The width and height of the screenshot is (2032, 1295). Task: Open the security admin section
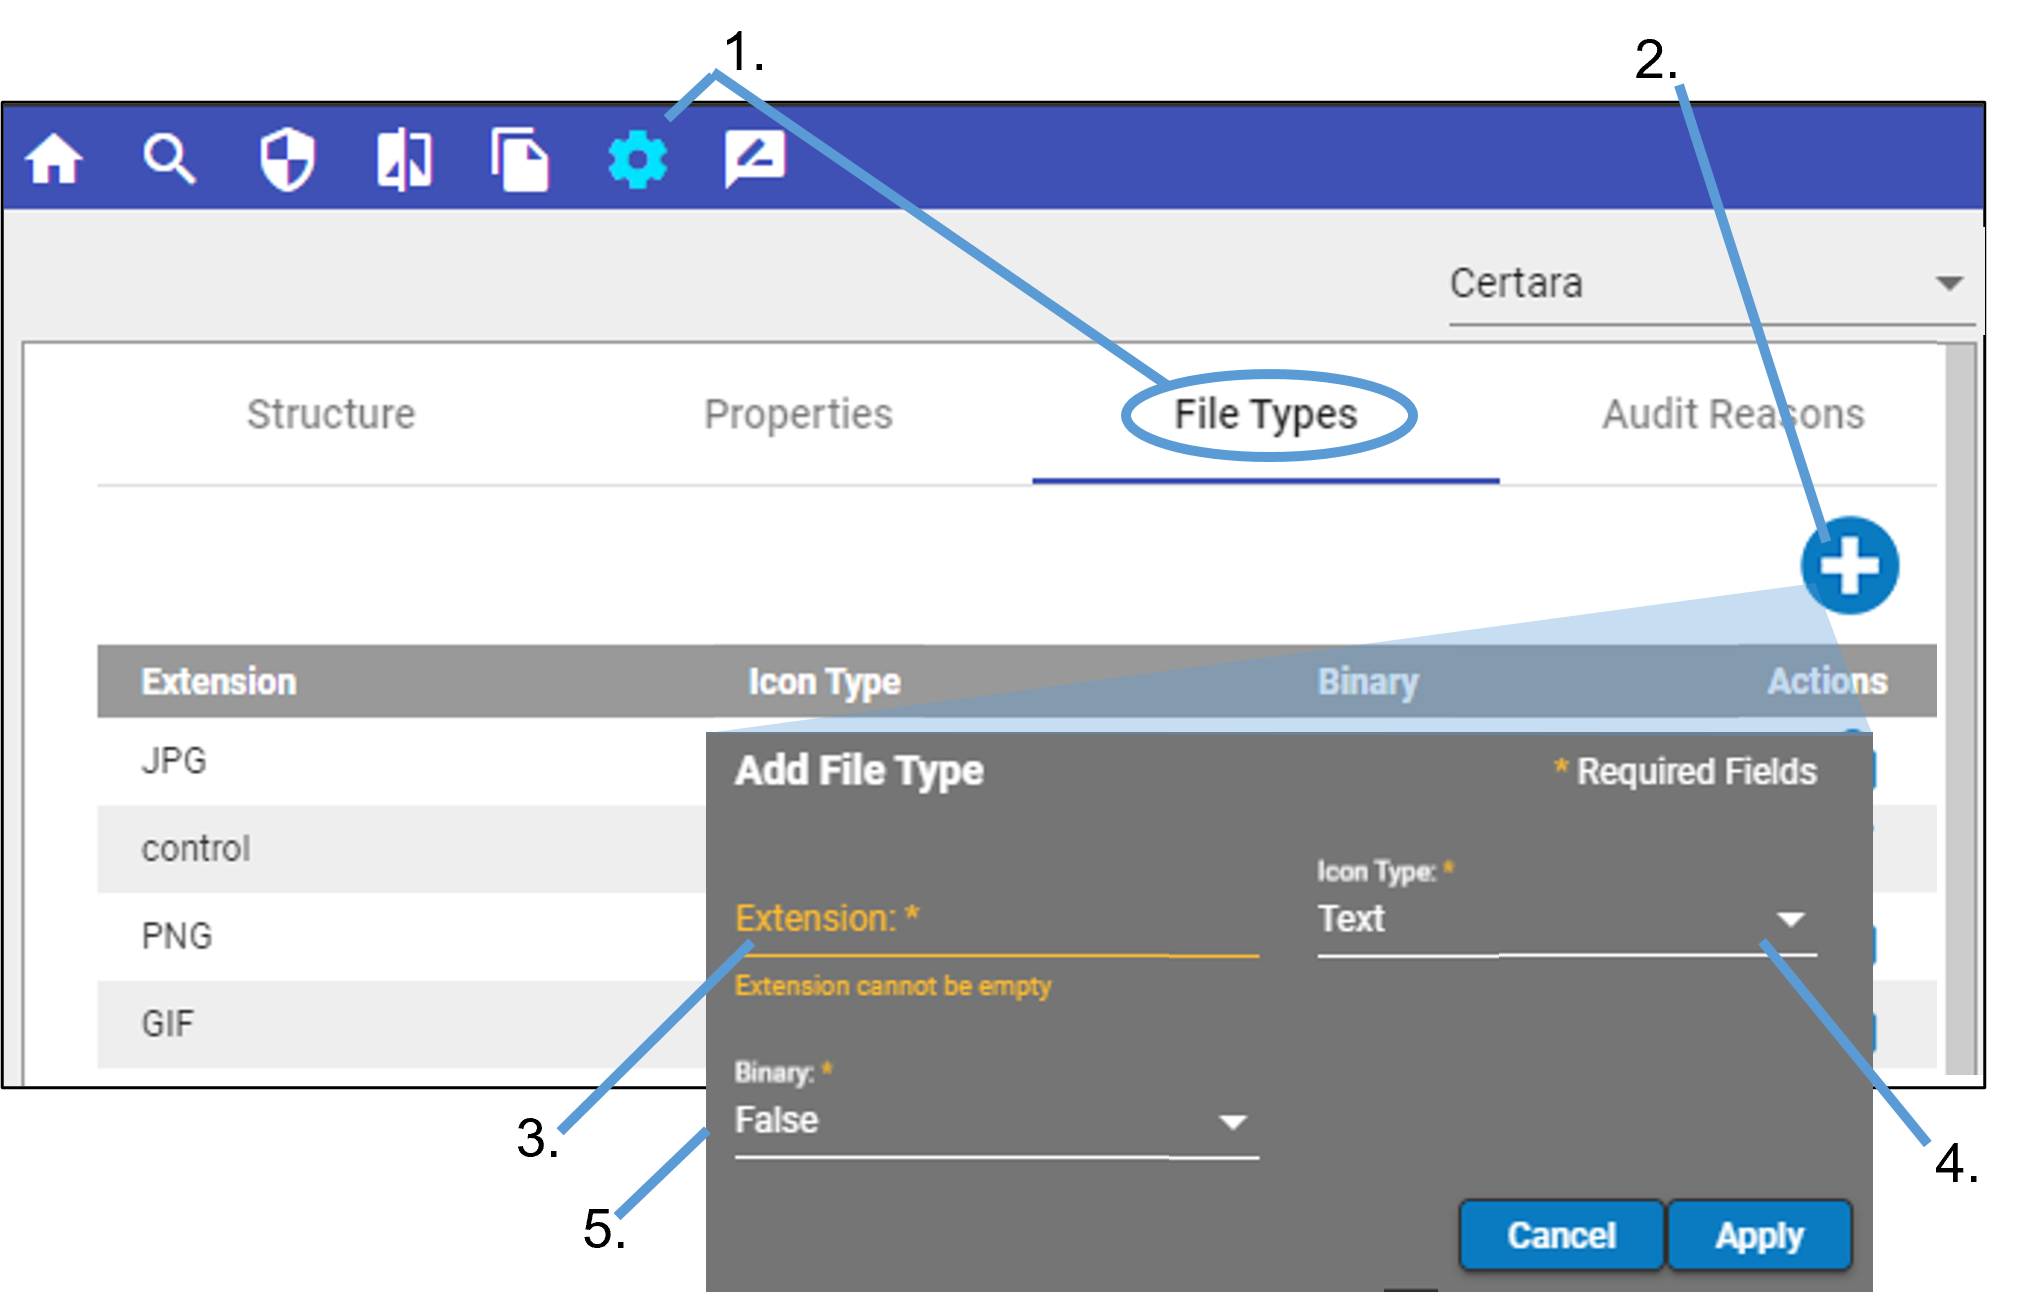pos(286,158)
